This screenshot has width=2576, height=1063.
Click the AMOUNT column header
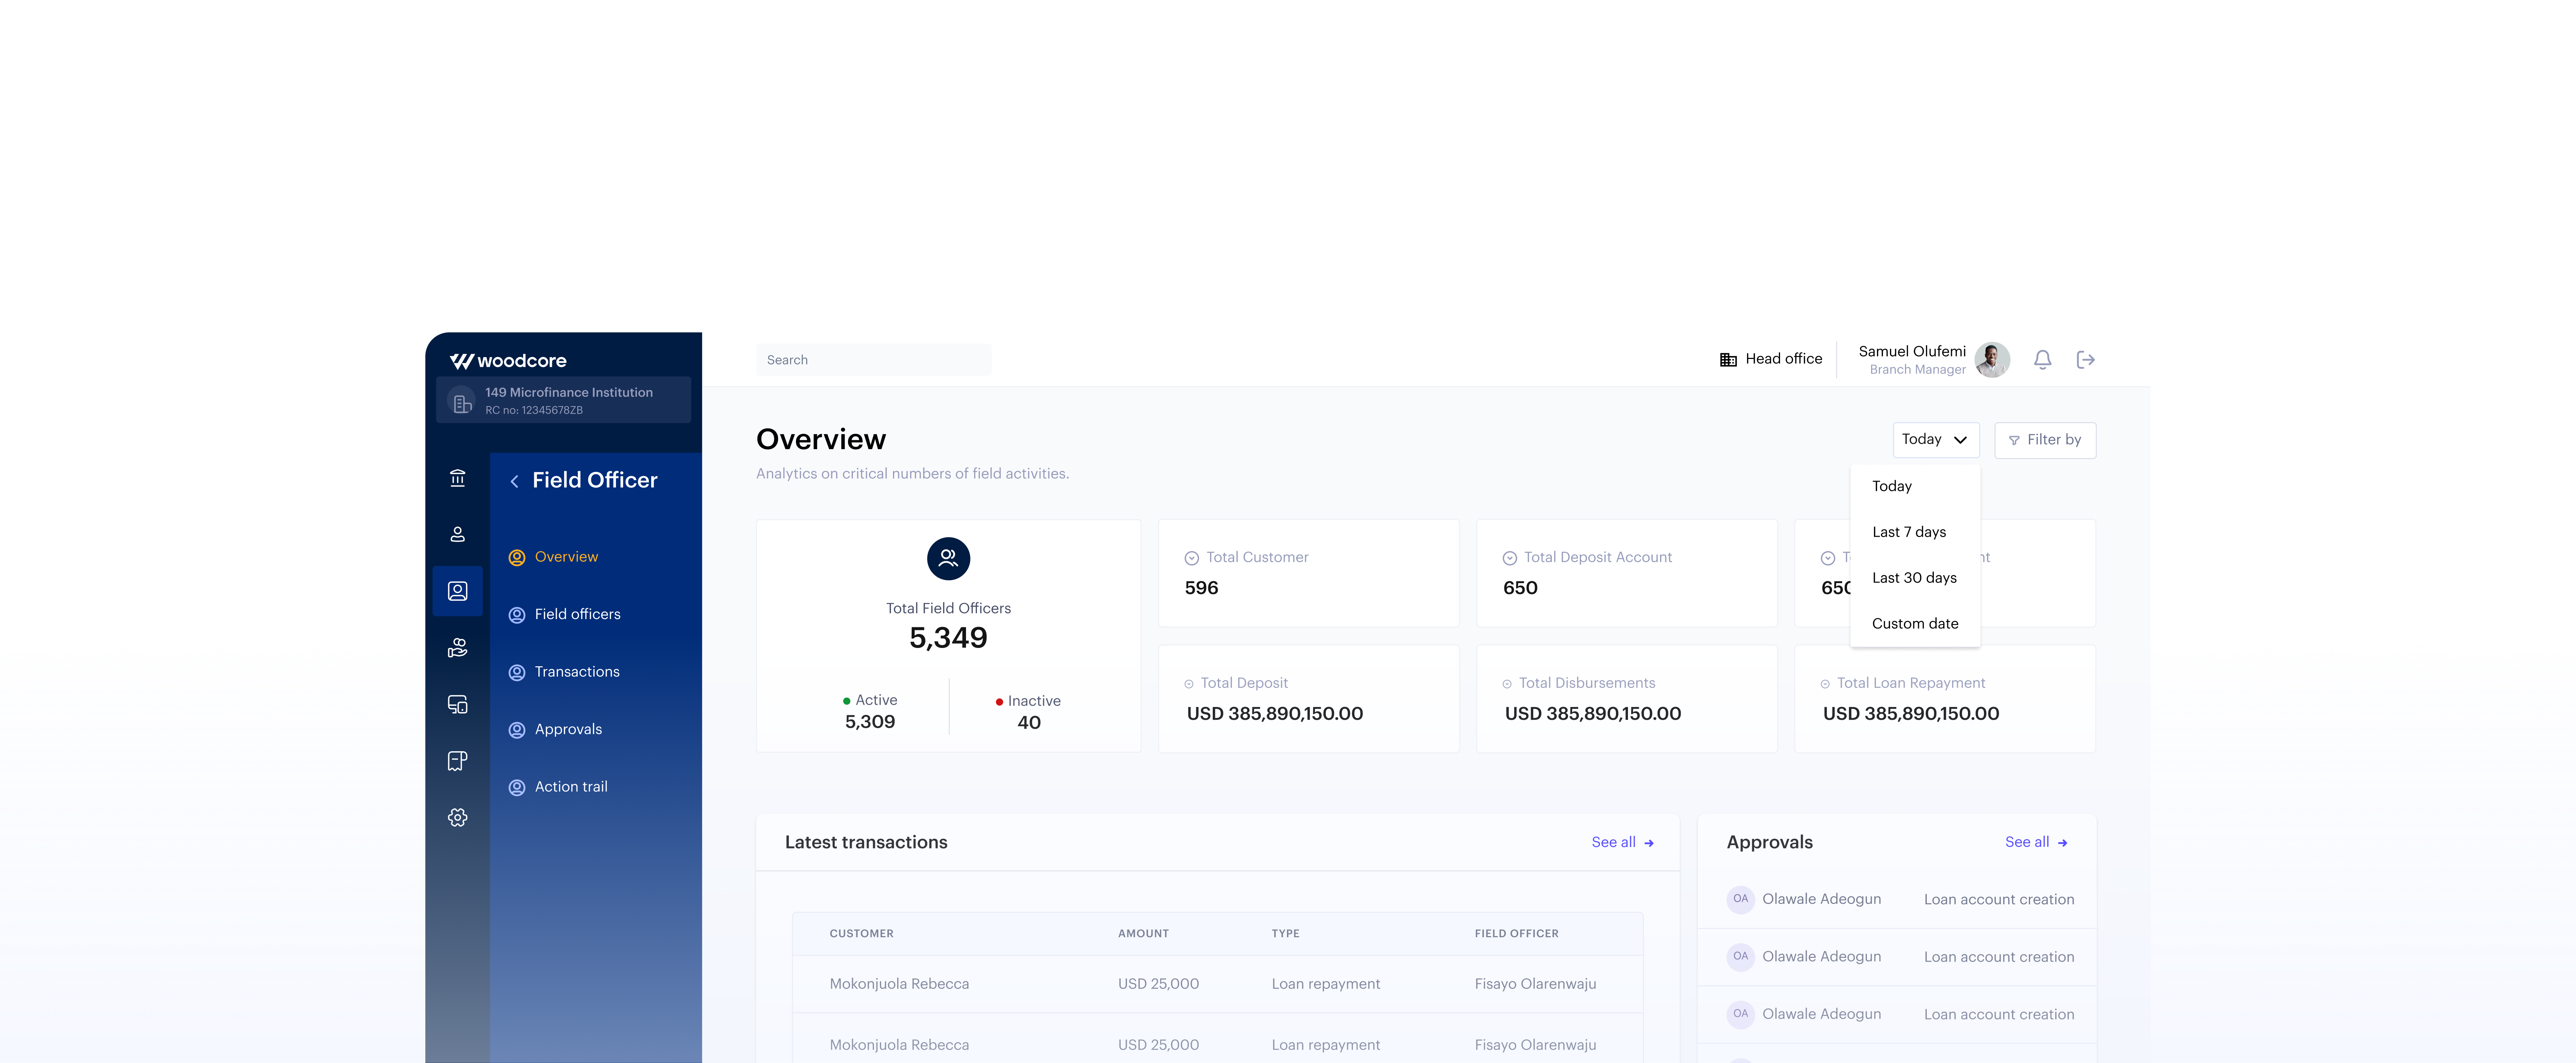1143,934
